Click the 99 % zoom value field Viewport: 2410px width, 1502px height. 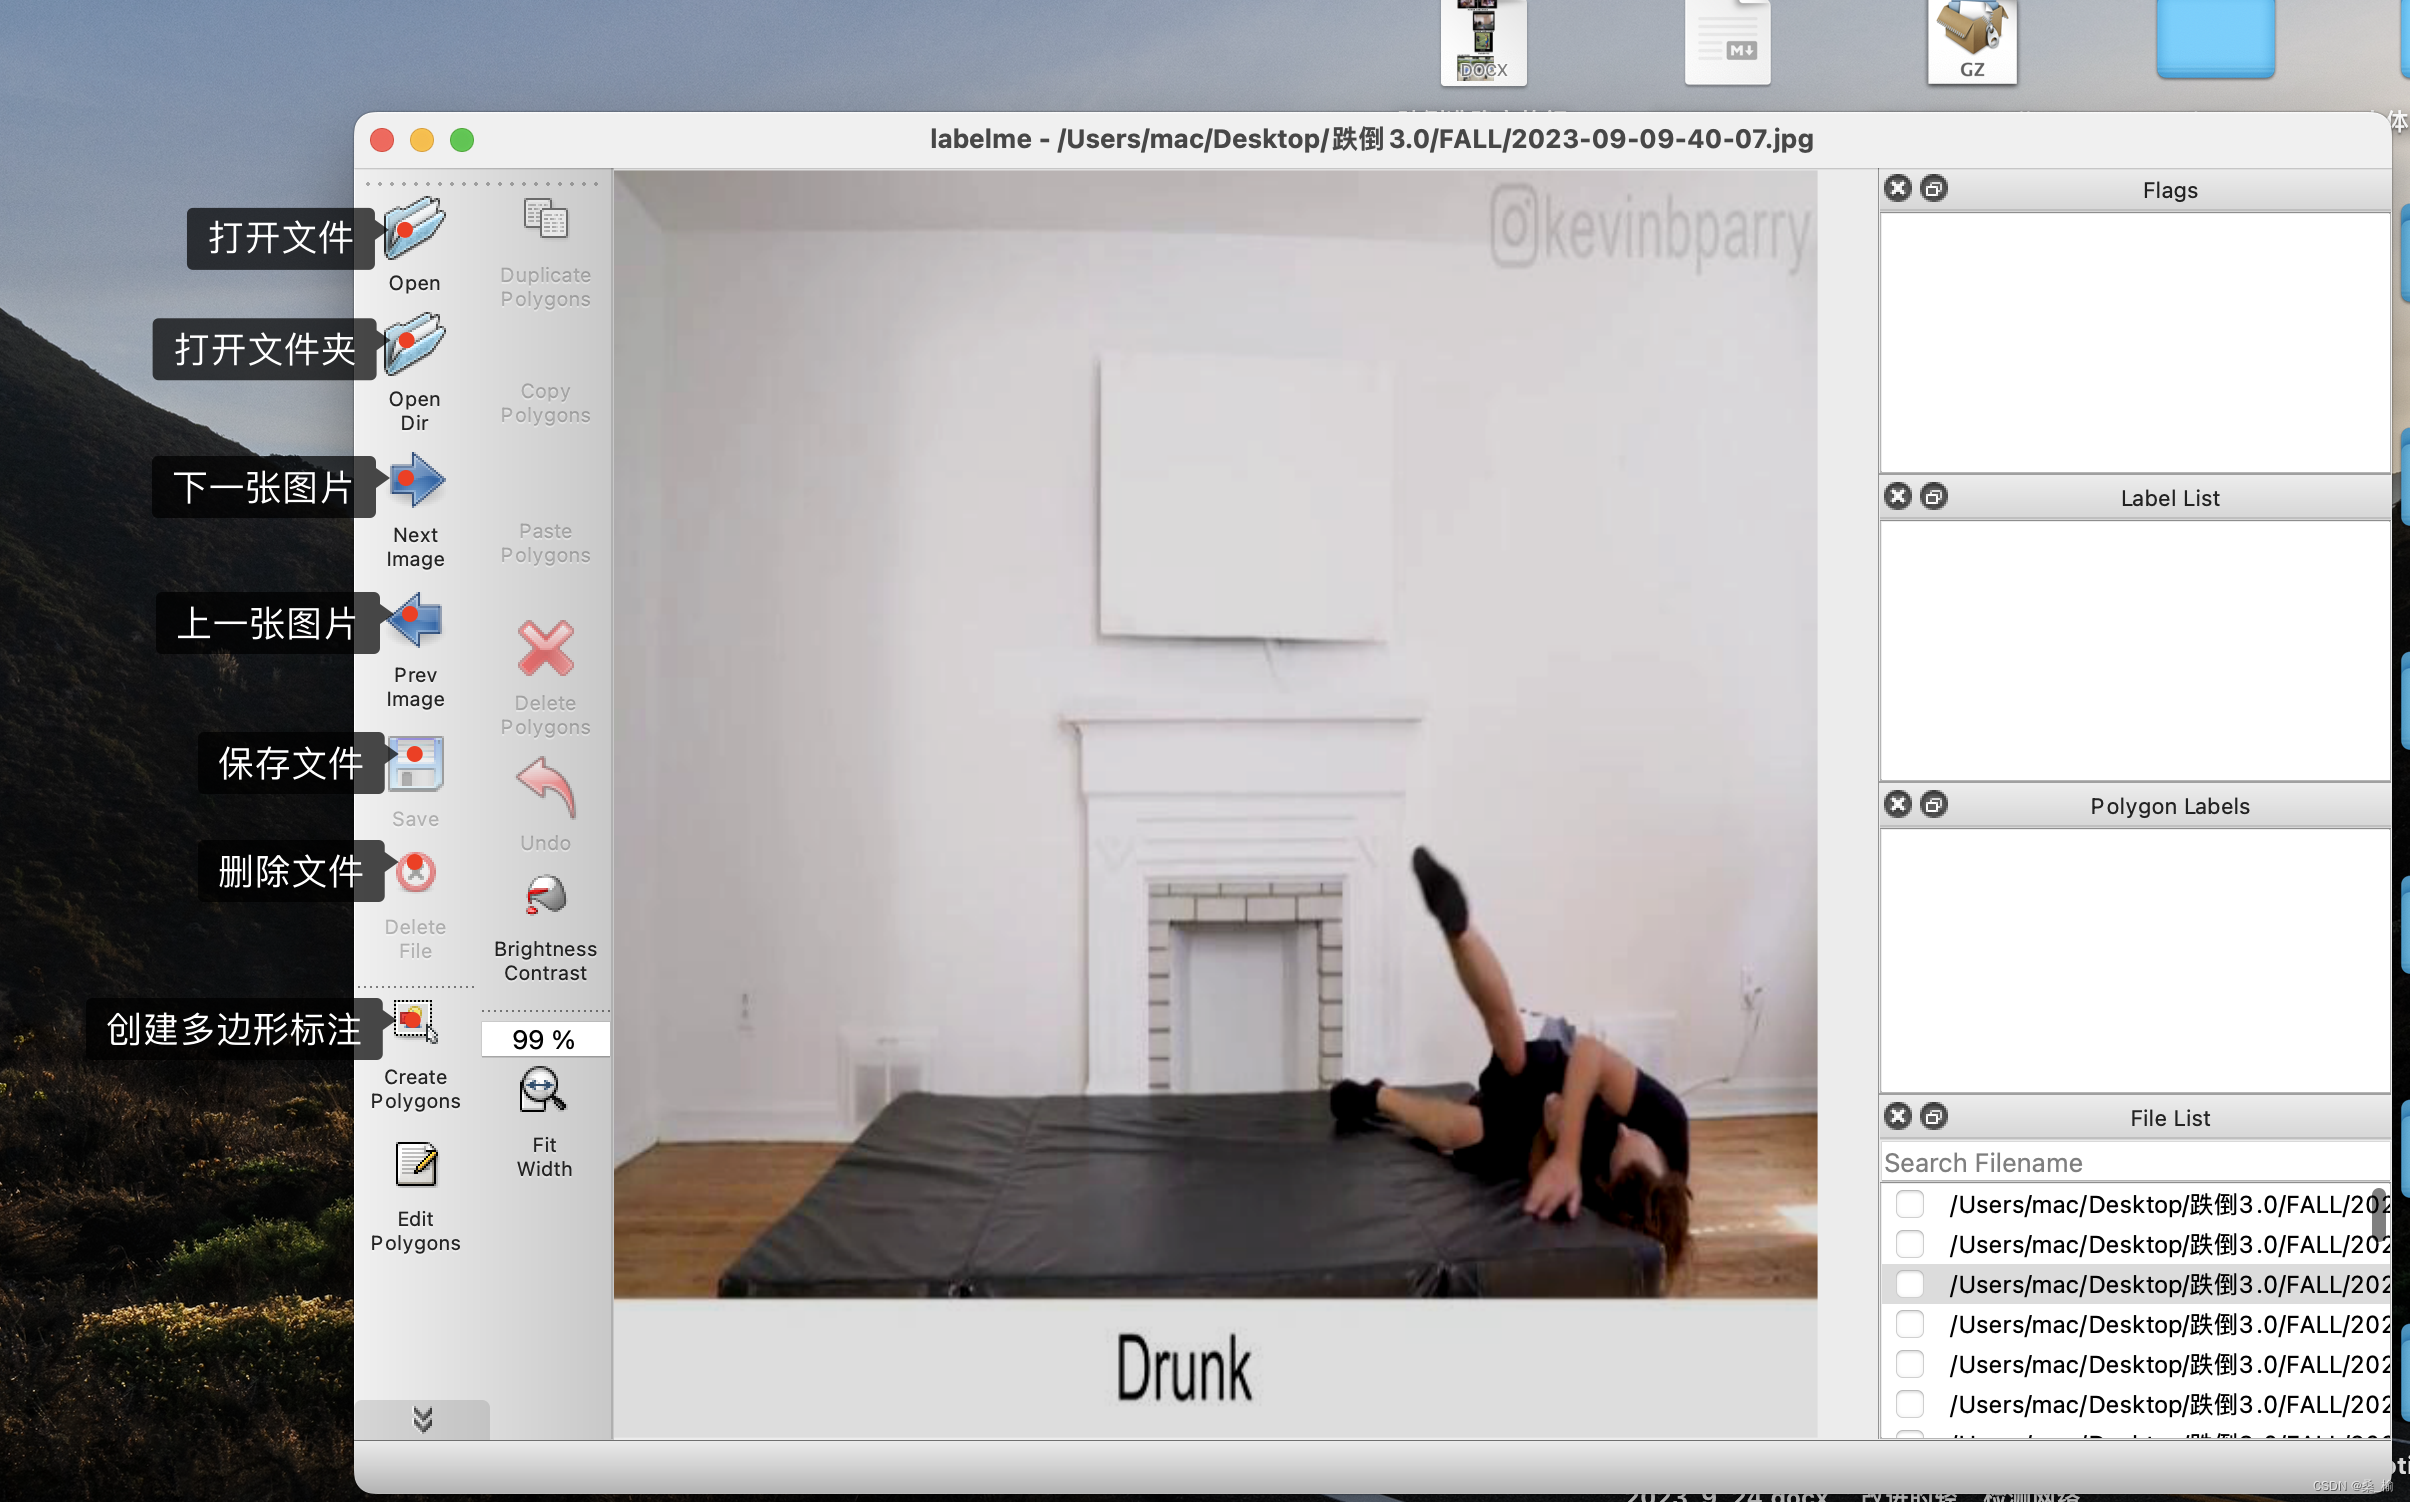[546, 1040]
